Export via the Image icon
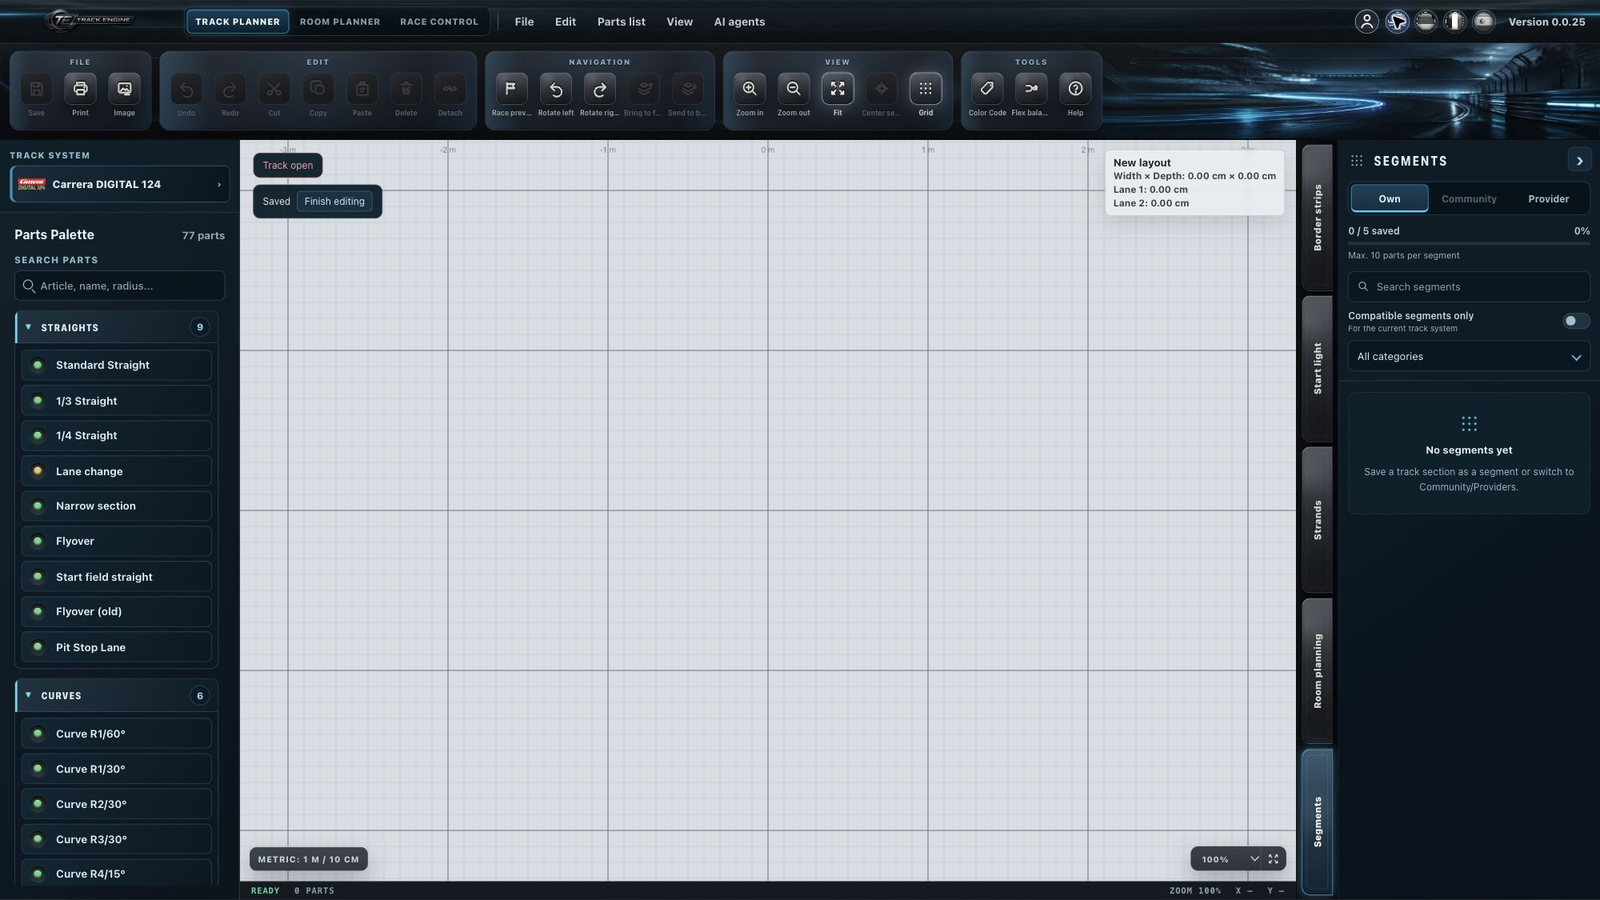 point(124,89)
